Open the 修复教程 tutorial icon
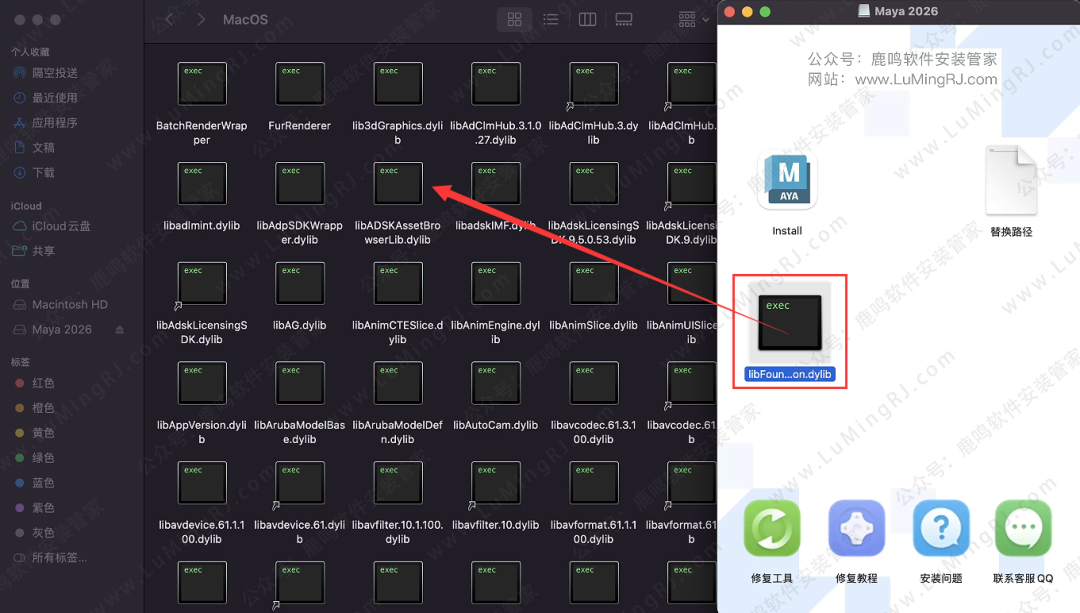This screenshot has width=1080, height=613. [x=857, y=528]
